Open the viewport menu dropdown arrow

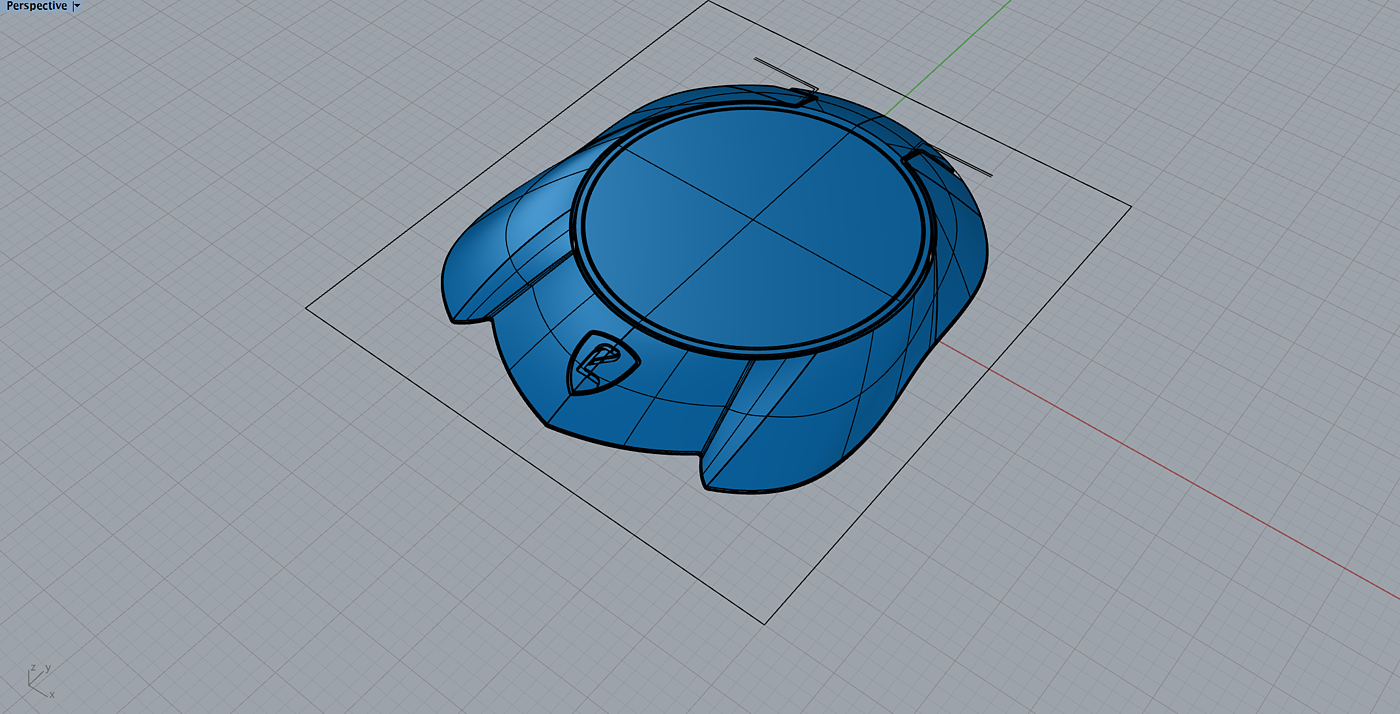77,6
